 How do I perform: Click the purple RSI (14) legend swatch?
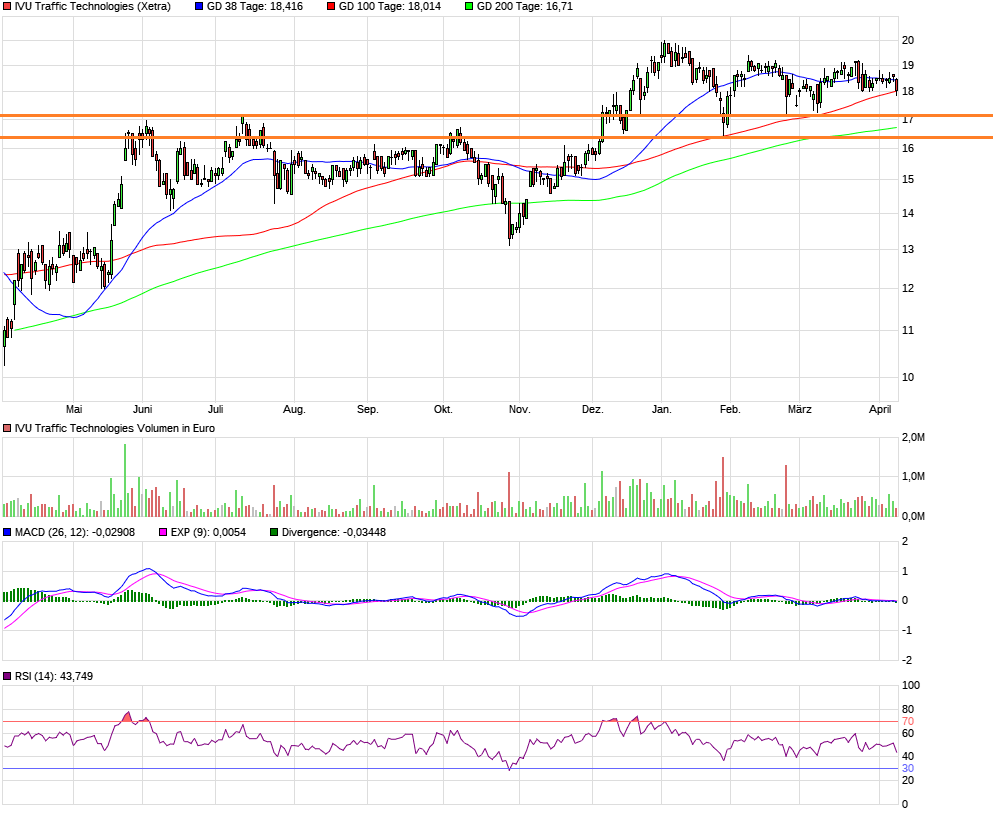coord(8,676)
